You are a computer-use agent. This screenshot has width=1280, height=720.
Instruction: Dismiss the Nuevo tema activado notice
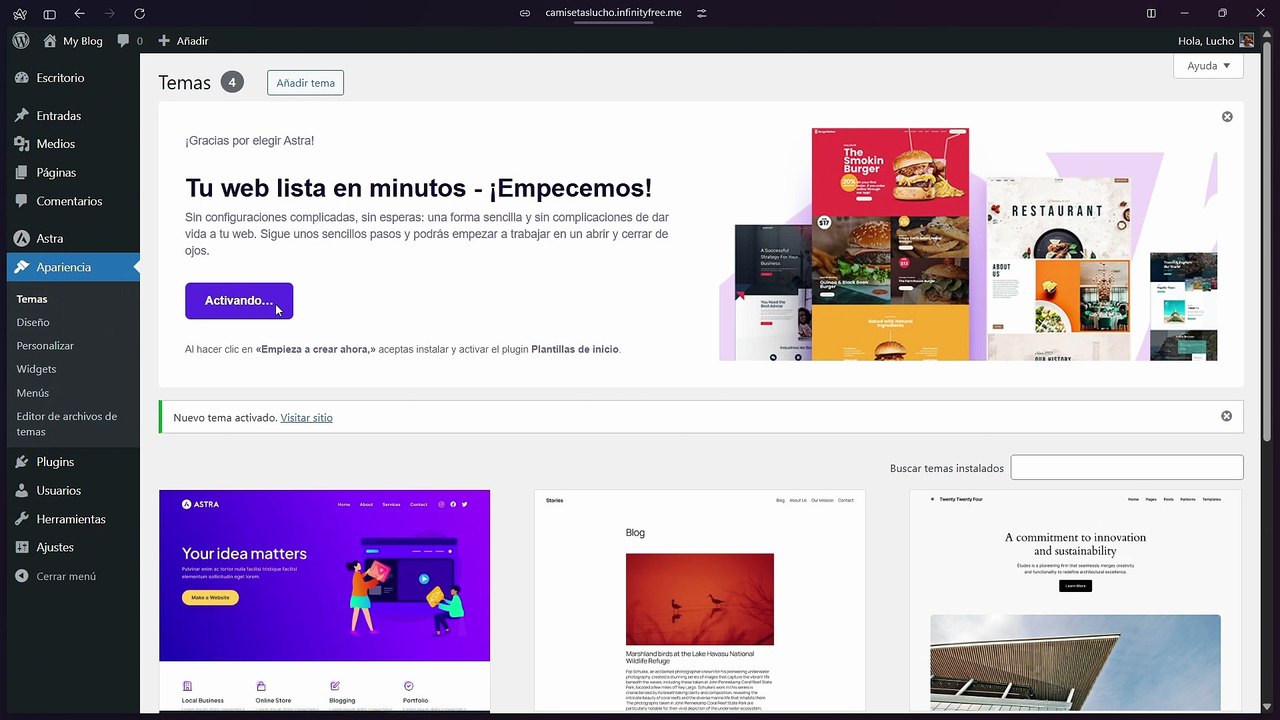pos(1226,416)
